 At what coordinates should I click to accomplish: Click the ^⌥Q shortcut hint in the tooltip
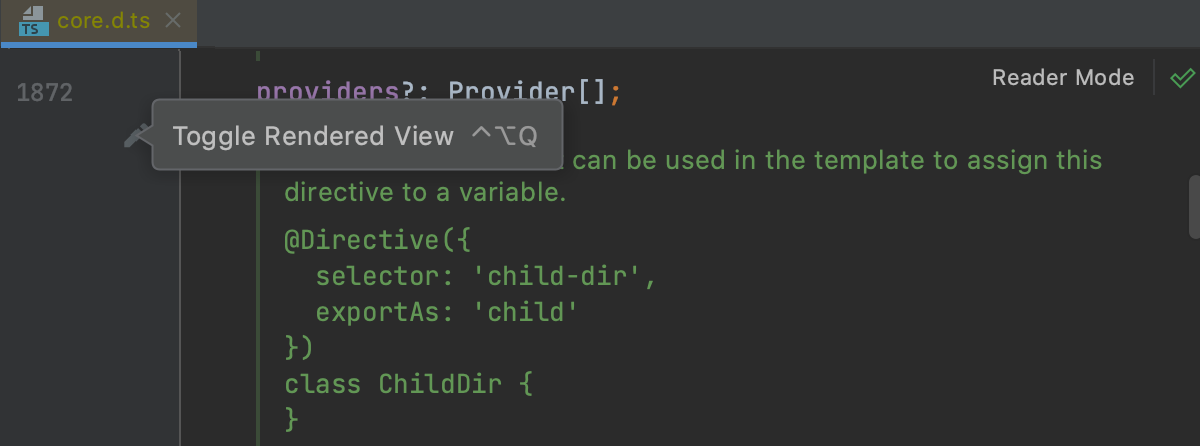[504, 136]
